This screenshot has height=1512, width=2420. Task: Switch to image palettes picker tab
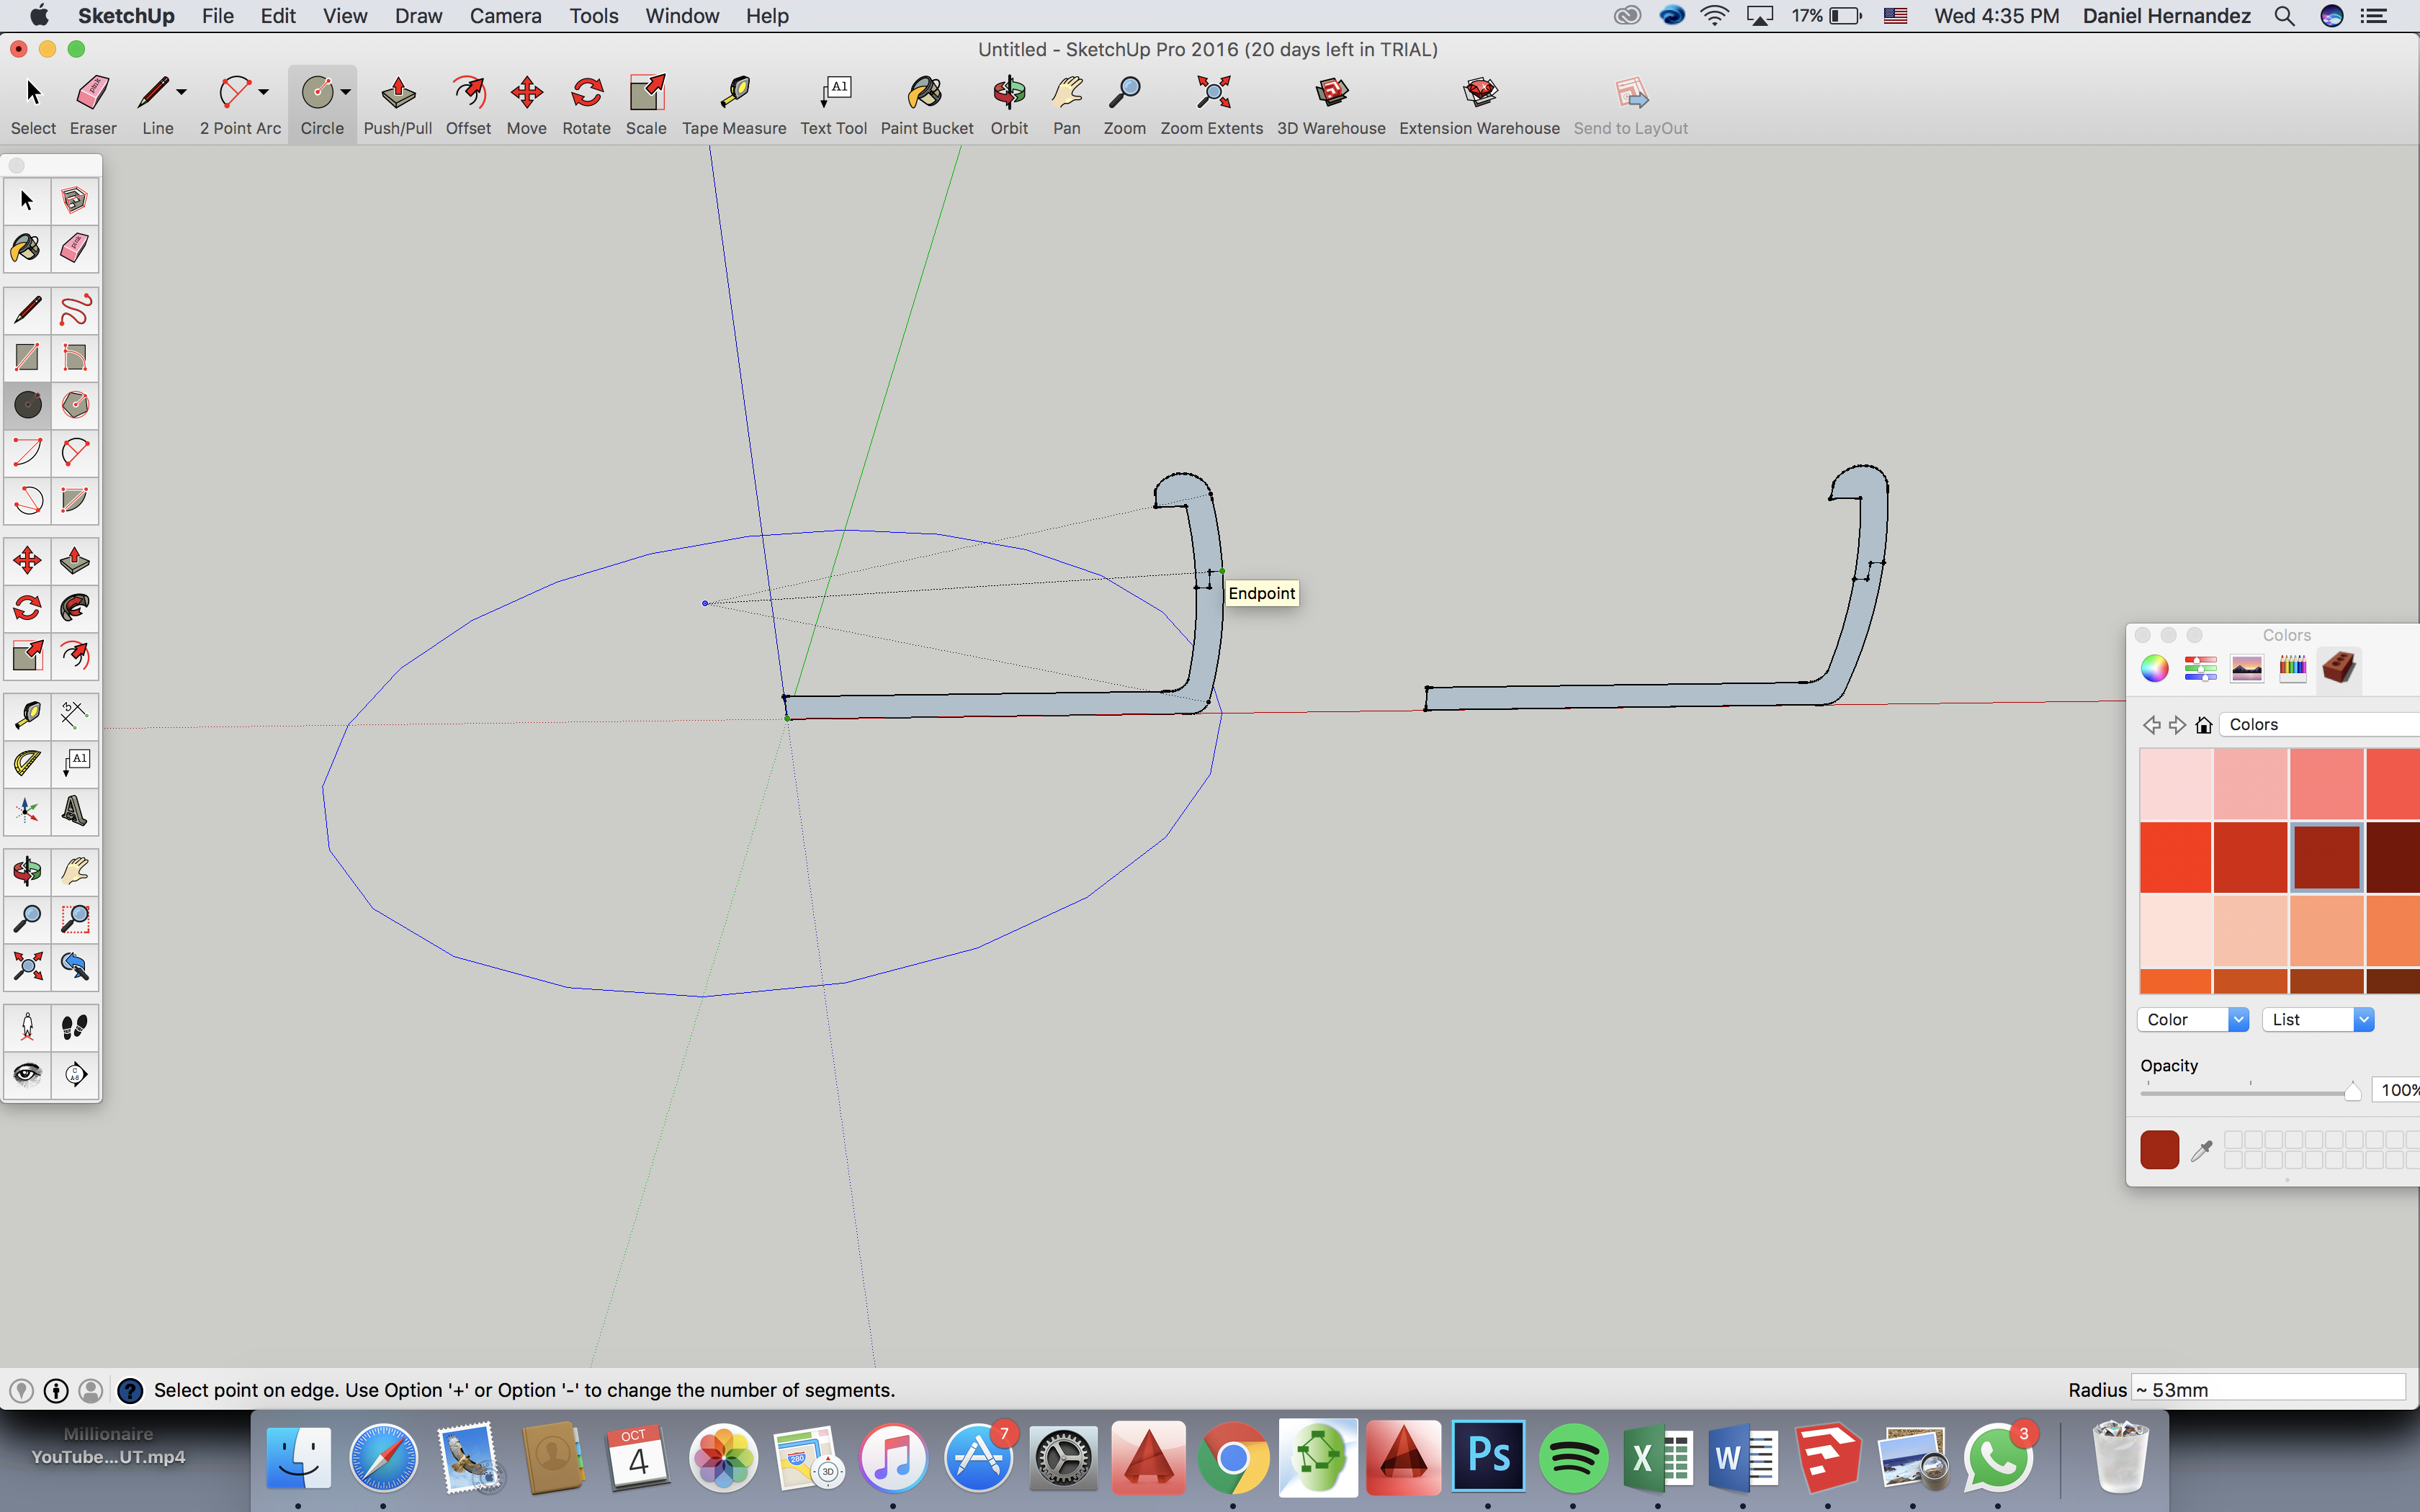[2247, 668]
